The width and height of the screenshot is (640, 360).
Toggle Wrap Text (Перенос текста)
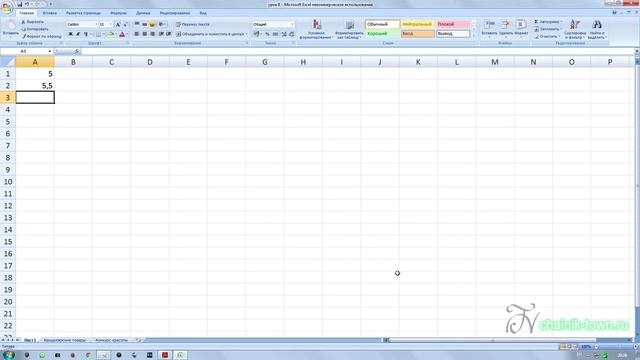[193, 24]
